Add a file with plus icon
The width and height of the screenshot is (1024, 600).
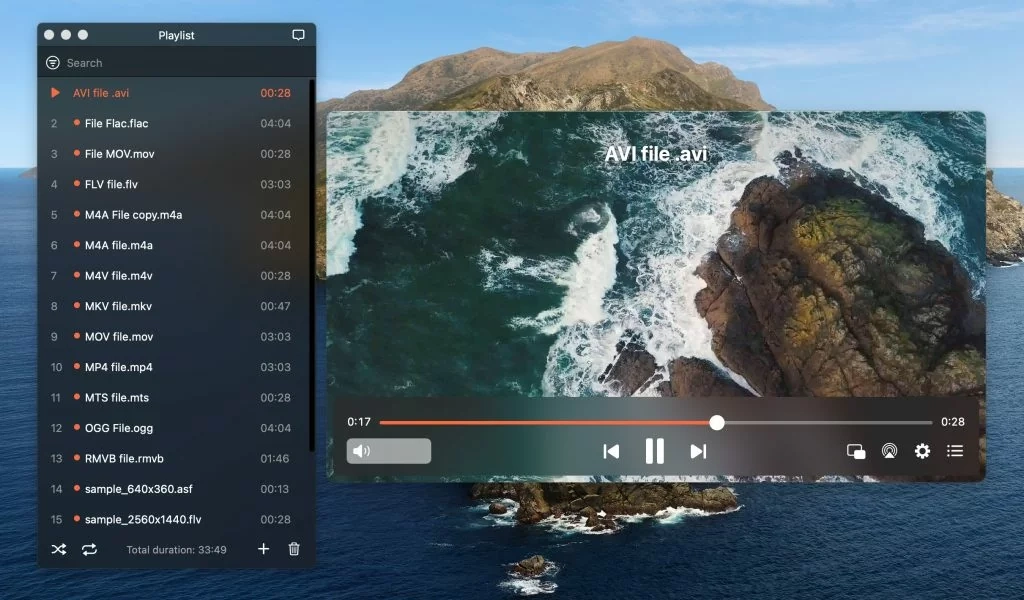click(x=263, y=549)
